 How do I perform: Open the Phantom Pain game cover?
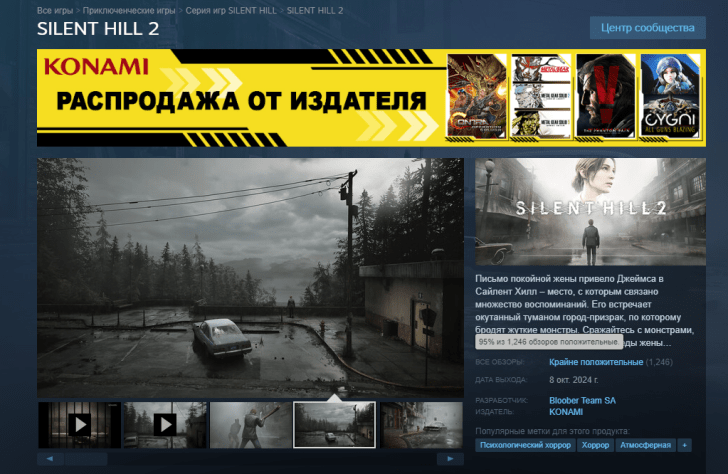pyautogui.click(x=606, y=96)
